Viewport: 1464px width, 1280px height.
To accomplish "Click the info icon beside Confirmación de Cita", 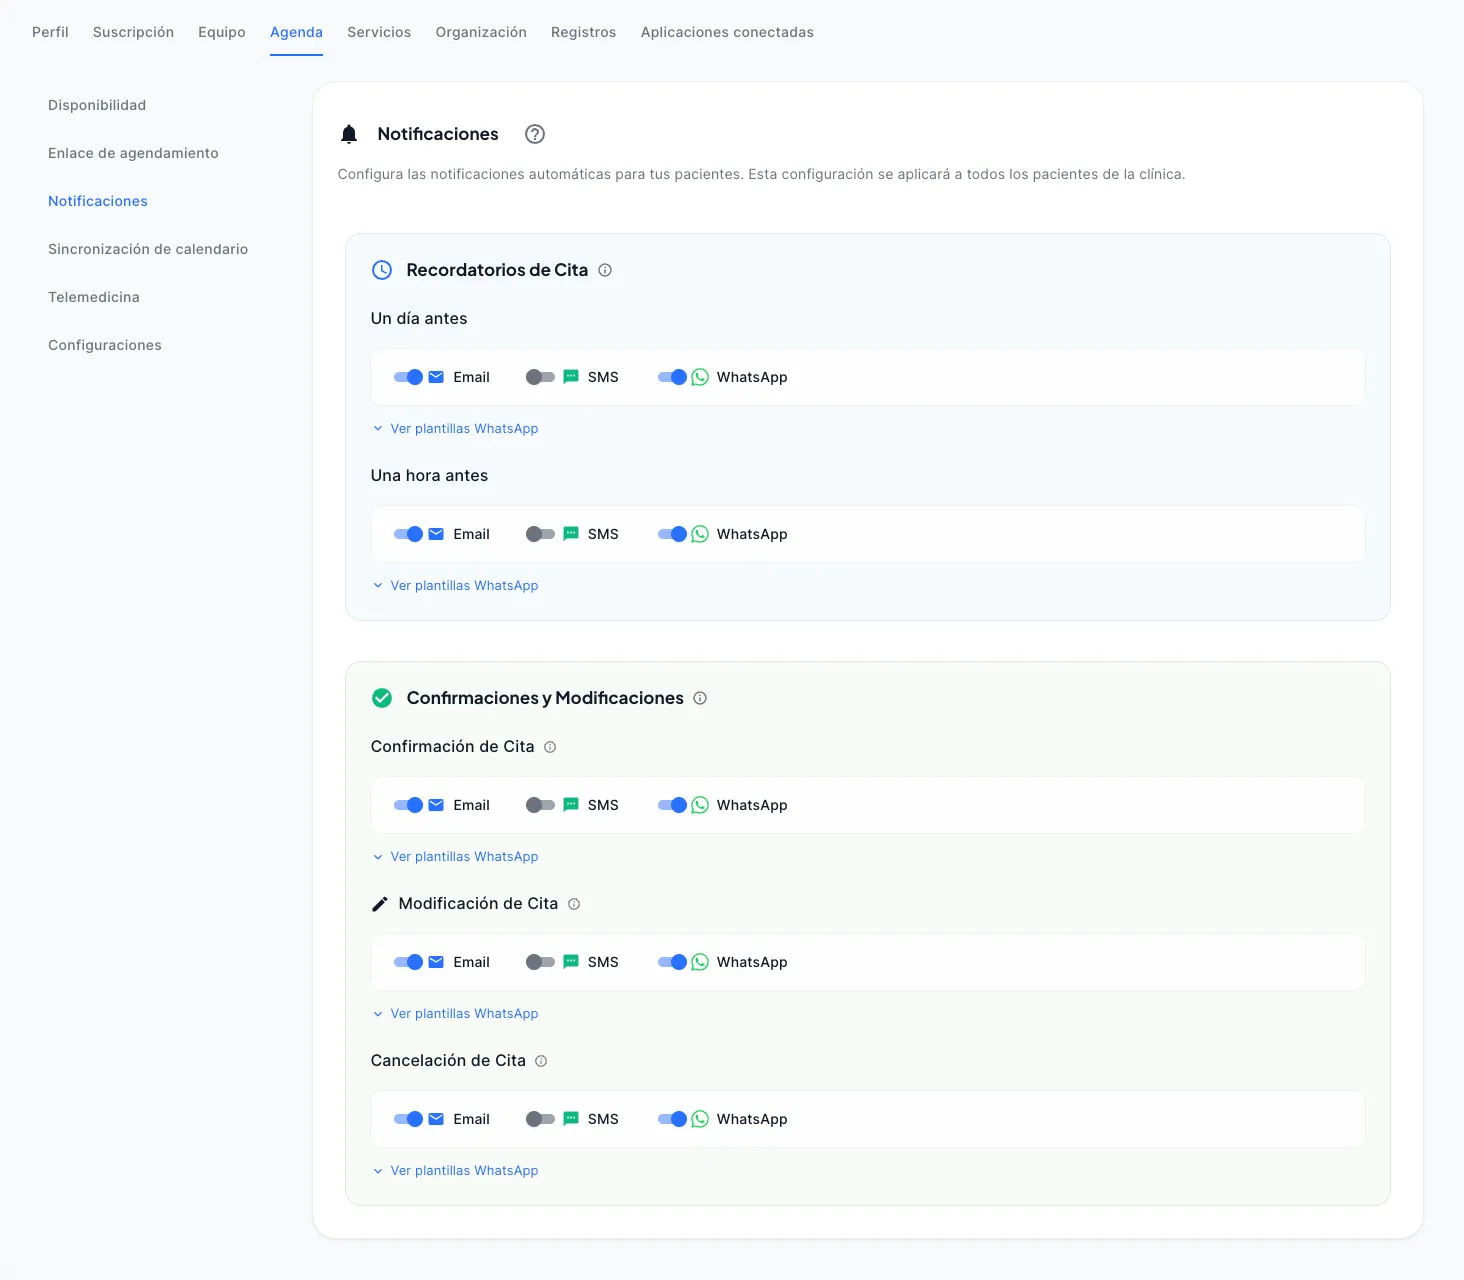I will coord(550,747).
